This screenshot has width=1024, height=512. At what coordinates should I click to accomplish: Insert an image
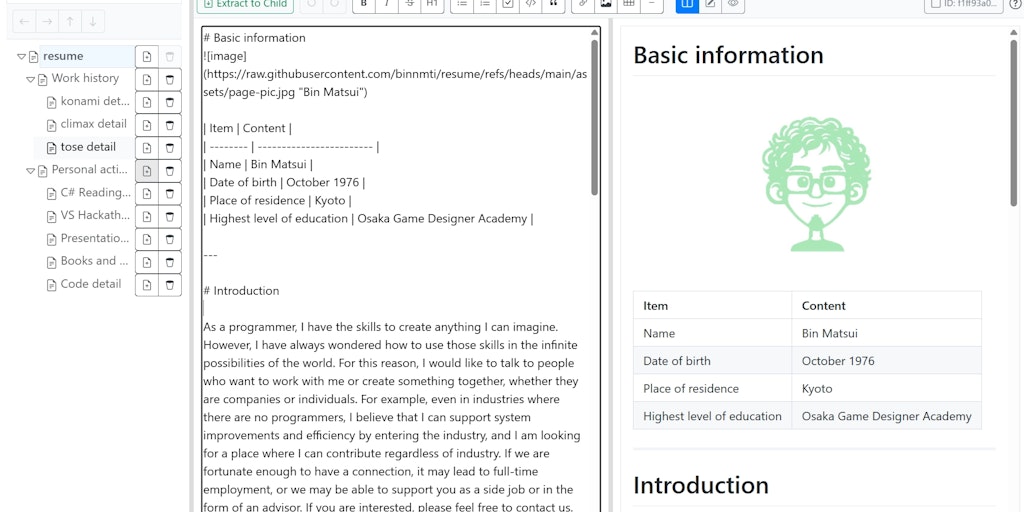click(x=606, y=3)
